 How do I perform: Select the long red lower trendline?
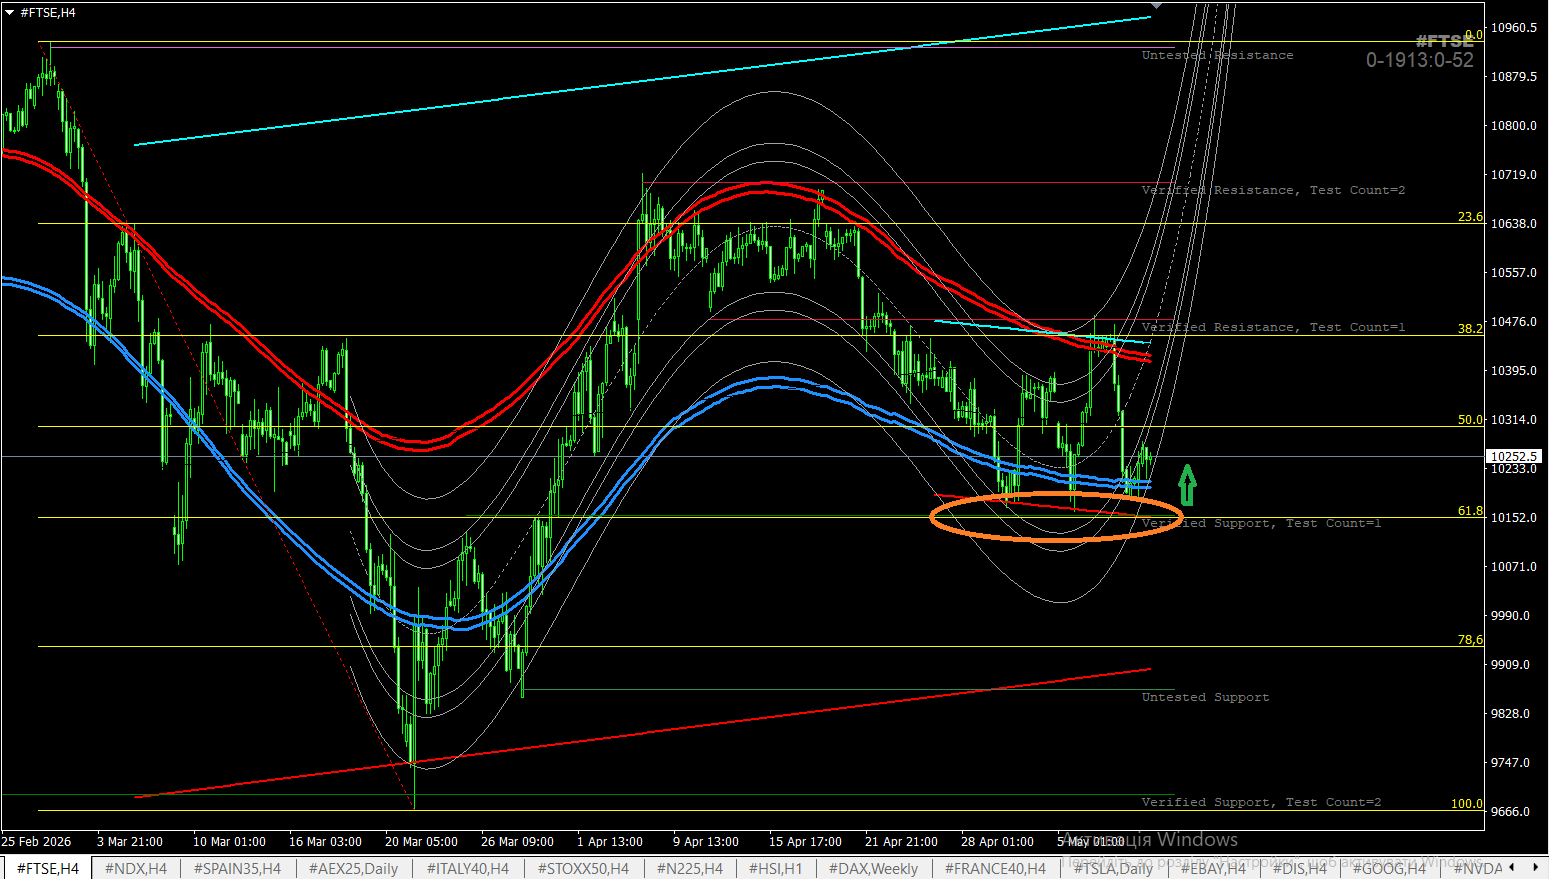point(642,733)
